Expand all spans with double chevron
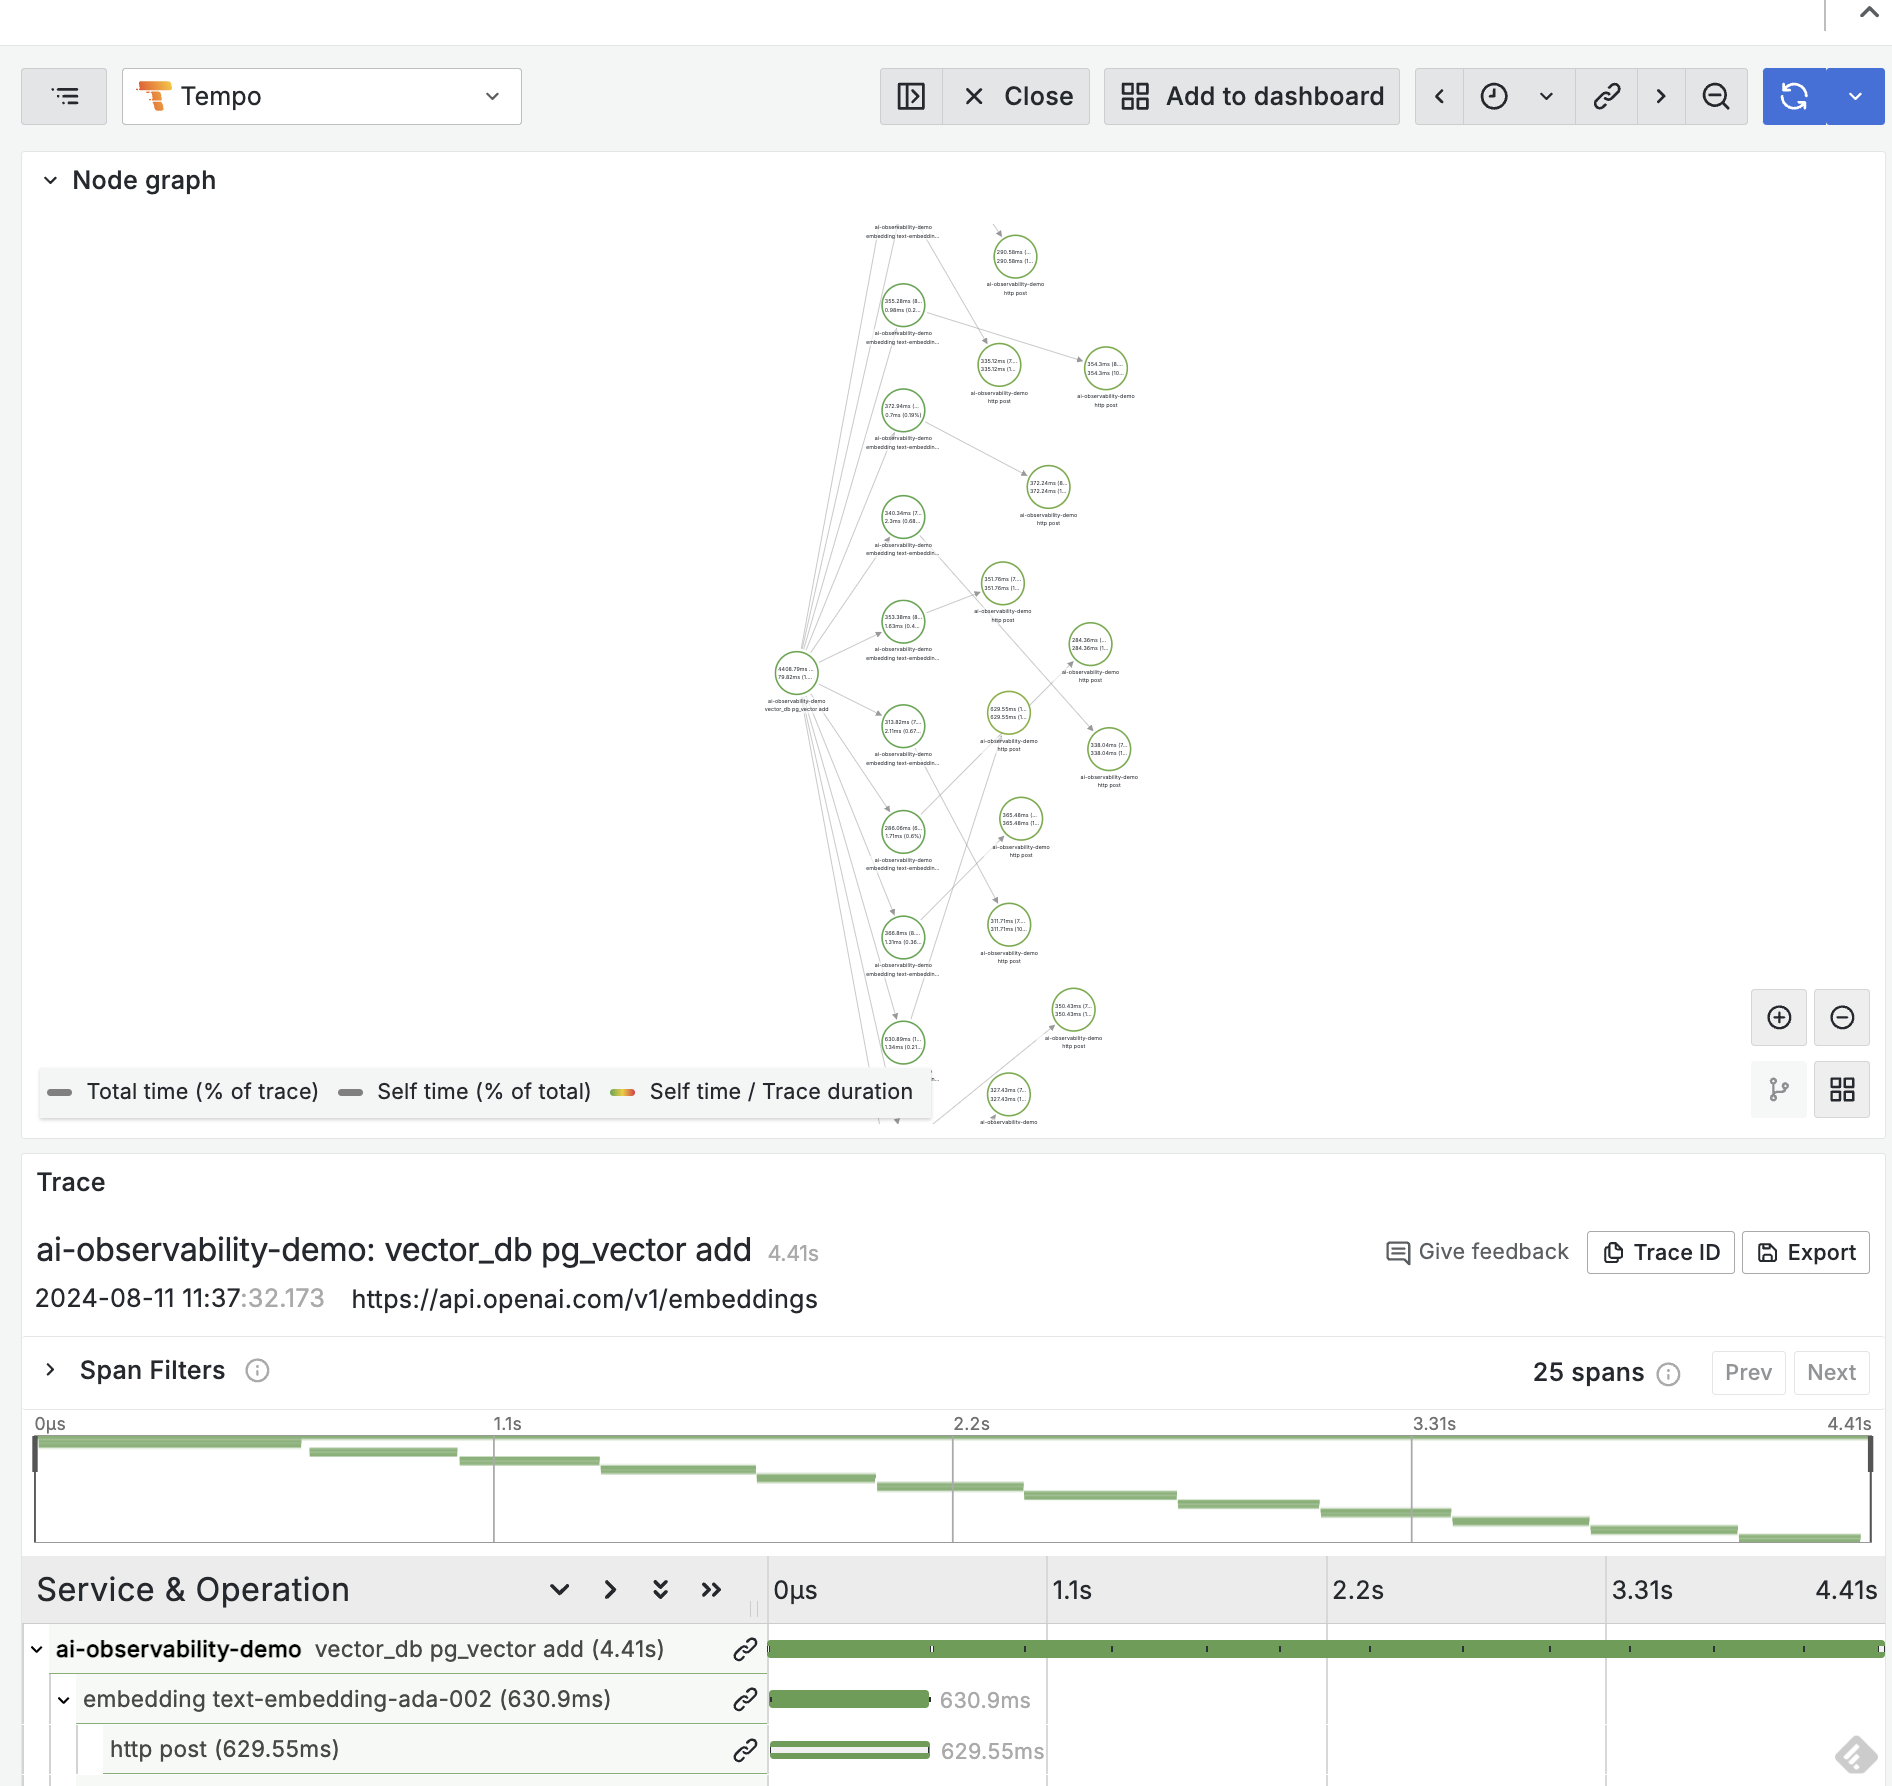Viewport: 1892px width, 1786px height. point(660,1590)
